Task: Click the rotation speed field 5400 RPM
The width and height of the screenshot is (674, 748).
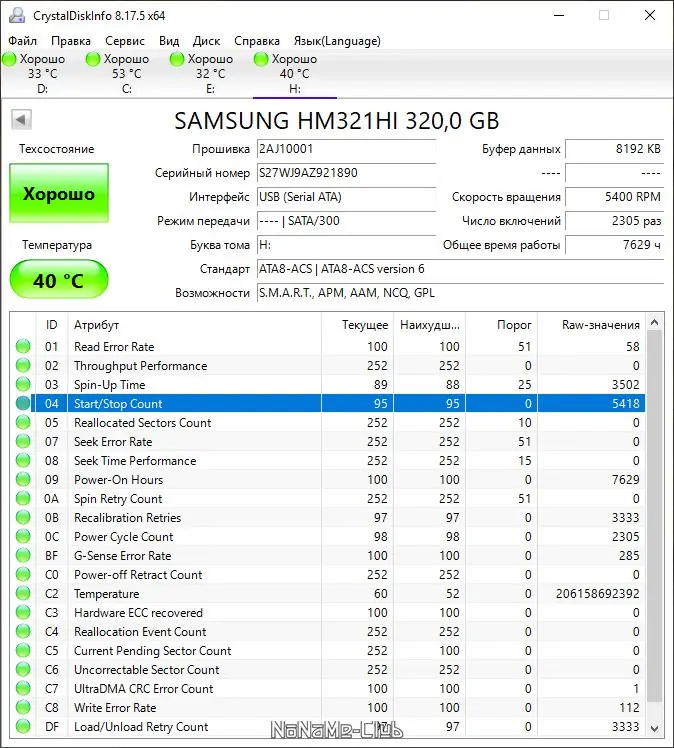Action: point(614,197)
